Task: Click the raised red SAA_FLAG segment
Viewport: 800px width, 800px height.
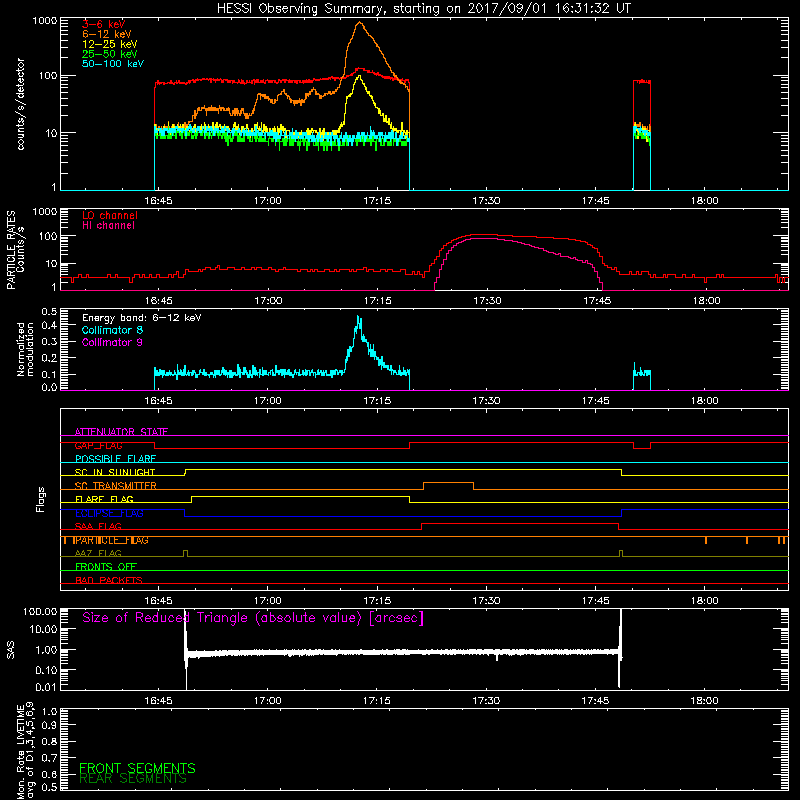Action: tap(520, 523)
